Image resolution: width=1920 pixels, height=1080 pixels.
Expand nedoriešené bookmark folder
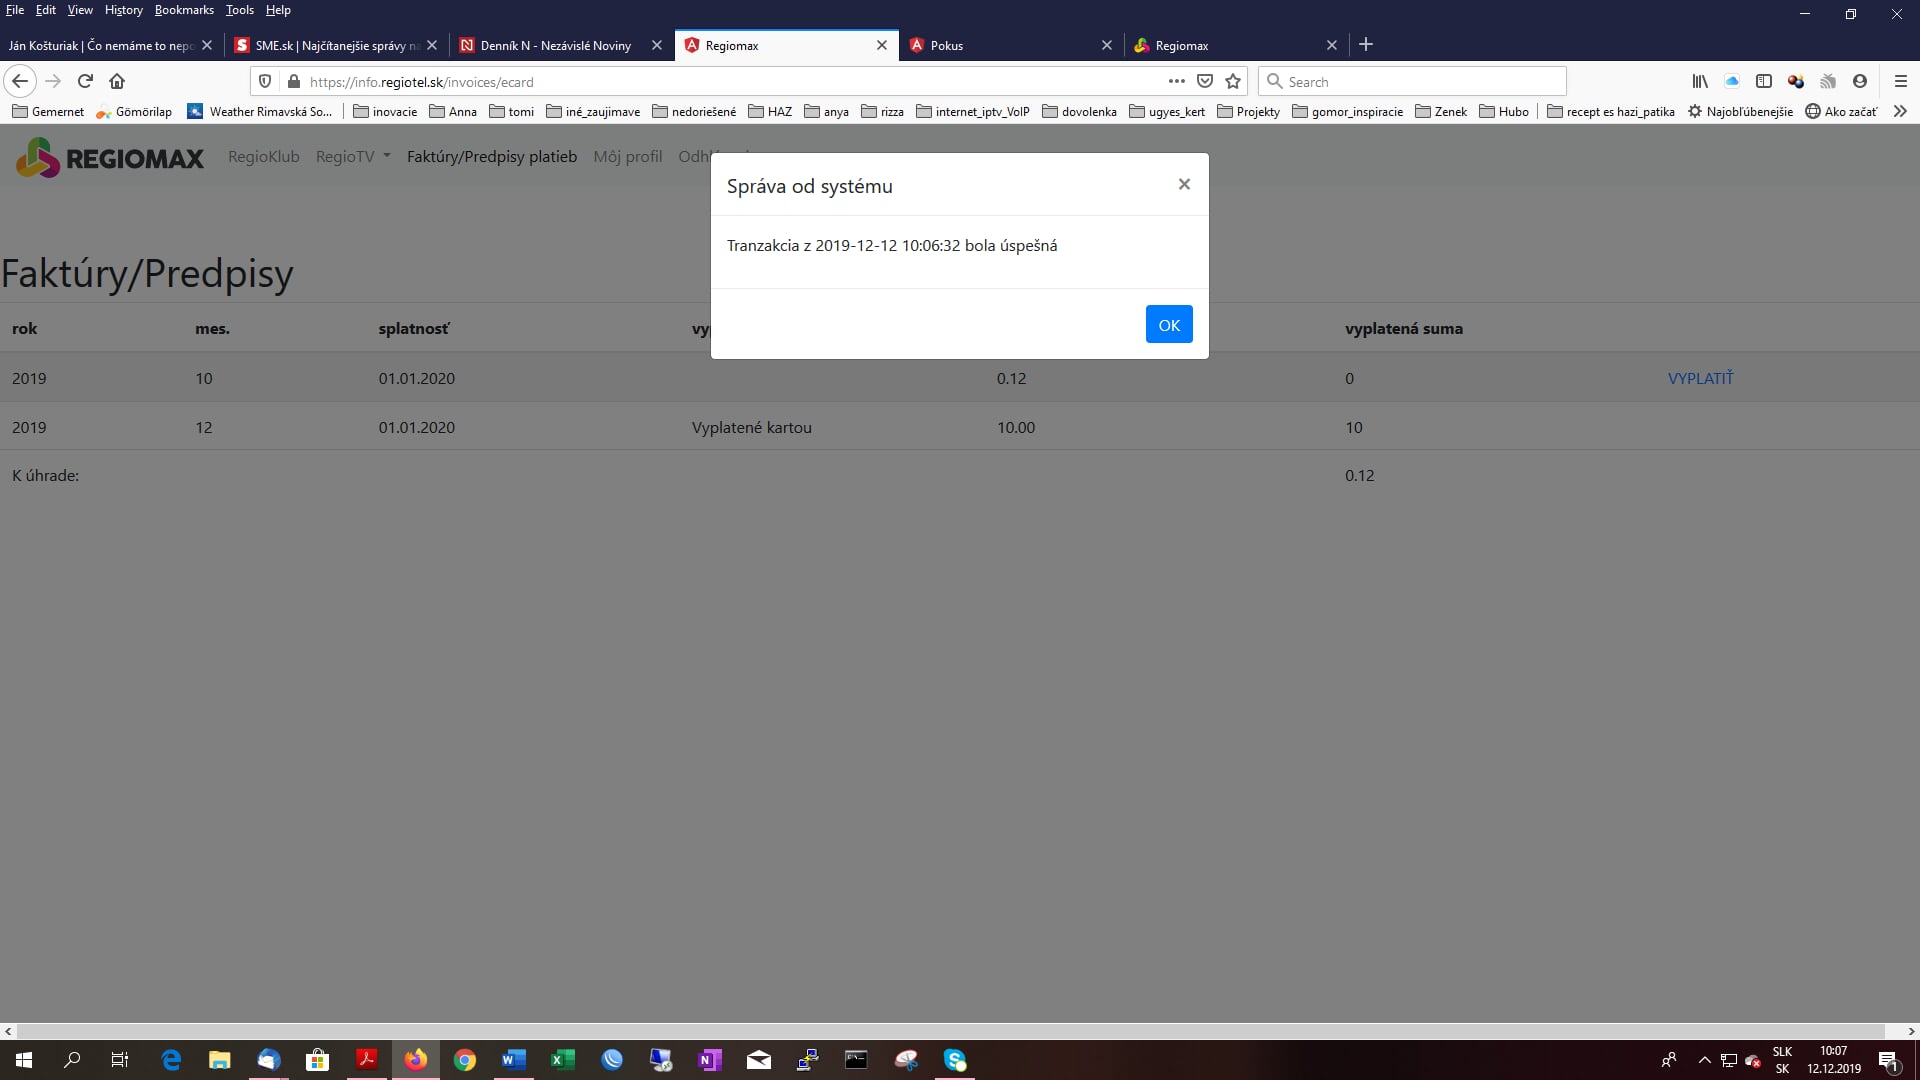[694, 111]
